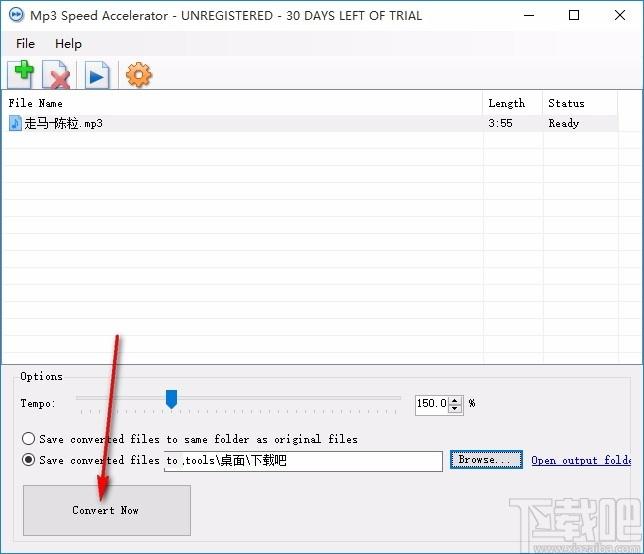Minimize the Mp3 Speed Accelerator window
The height and width of the screenshot is (554, 644).
click(x=529, y=16)
